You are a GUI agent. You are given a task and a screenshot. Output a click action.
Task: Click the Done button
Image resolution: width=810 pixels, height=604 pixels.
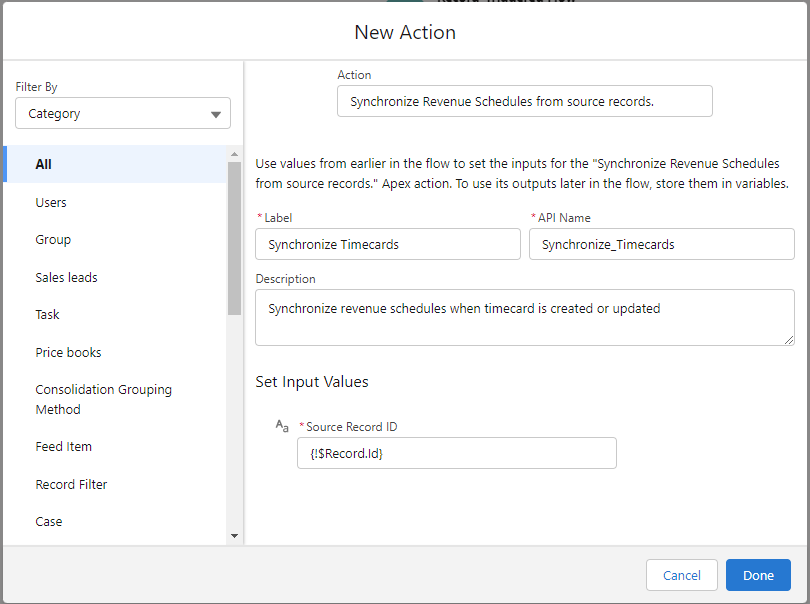click(758, 575)
